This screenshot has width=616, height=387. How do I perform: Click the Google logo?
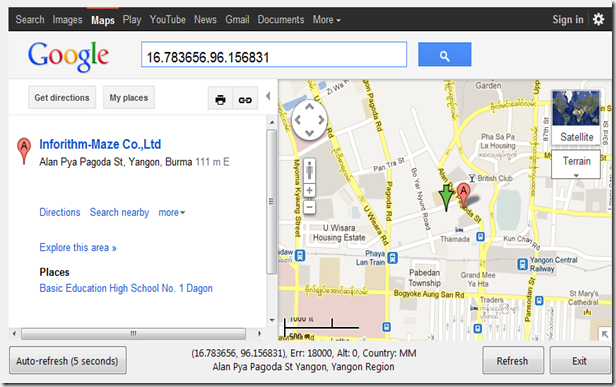click(x=68, y=56)
